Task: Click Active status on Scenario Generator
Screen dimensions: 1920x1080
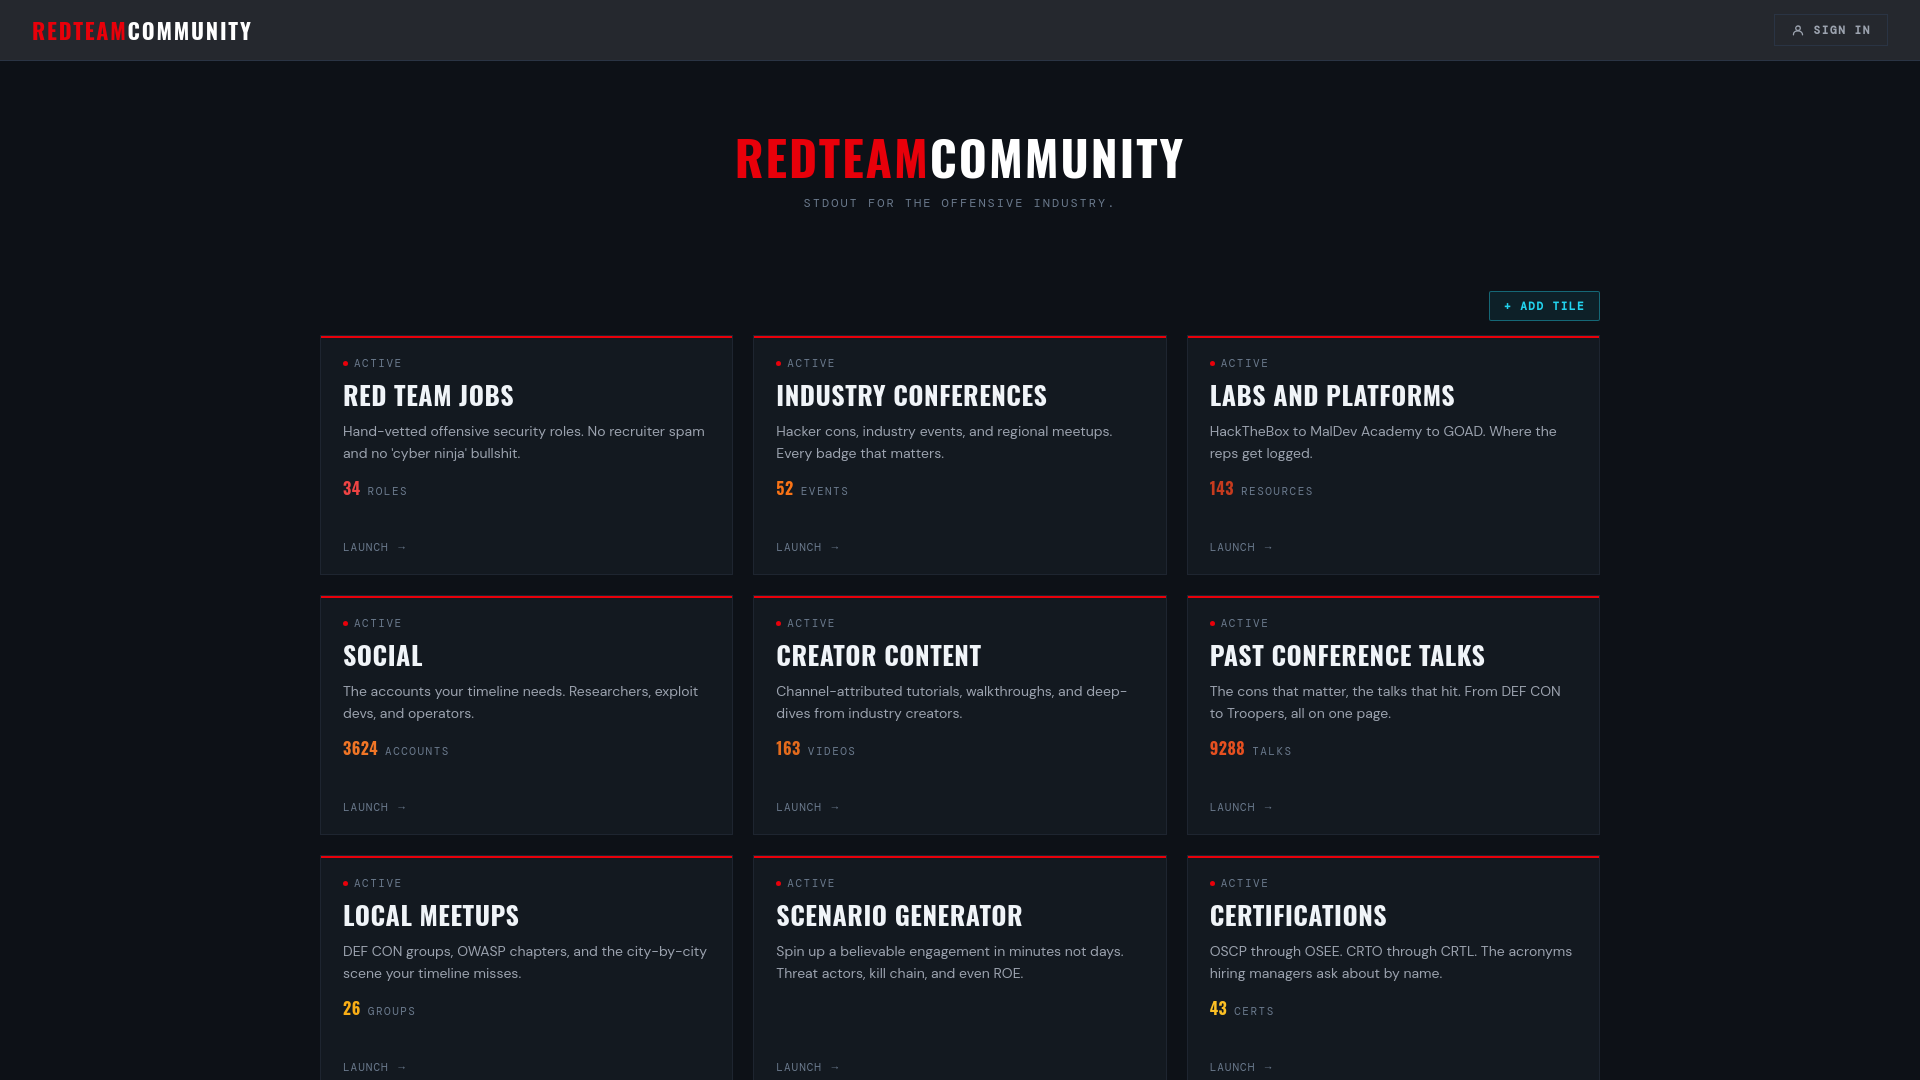Action: click(x=805, y=884)
